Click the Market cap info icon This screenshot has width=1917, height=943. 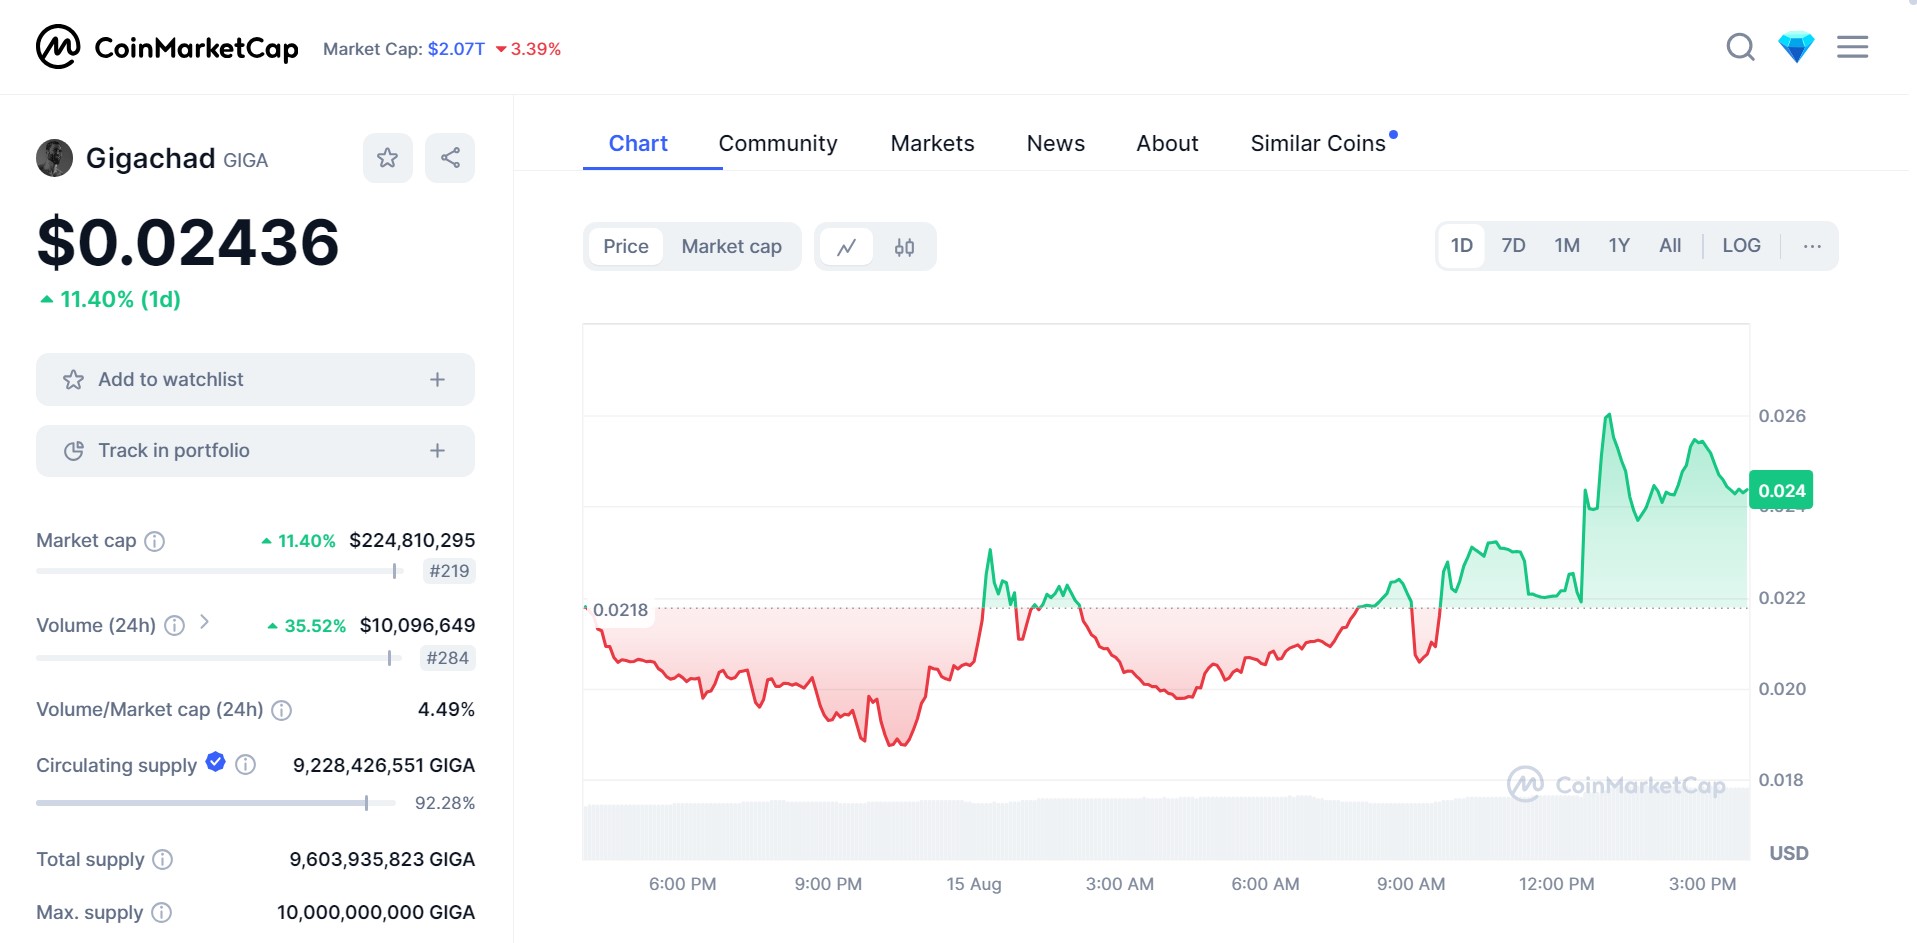pos(155,541)
